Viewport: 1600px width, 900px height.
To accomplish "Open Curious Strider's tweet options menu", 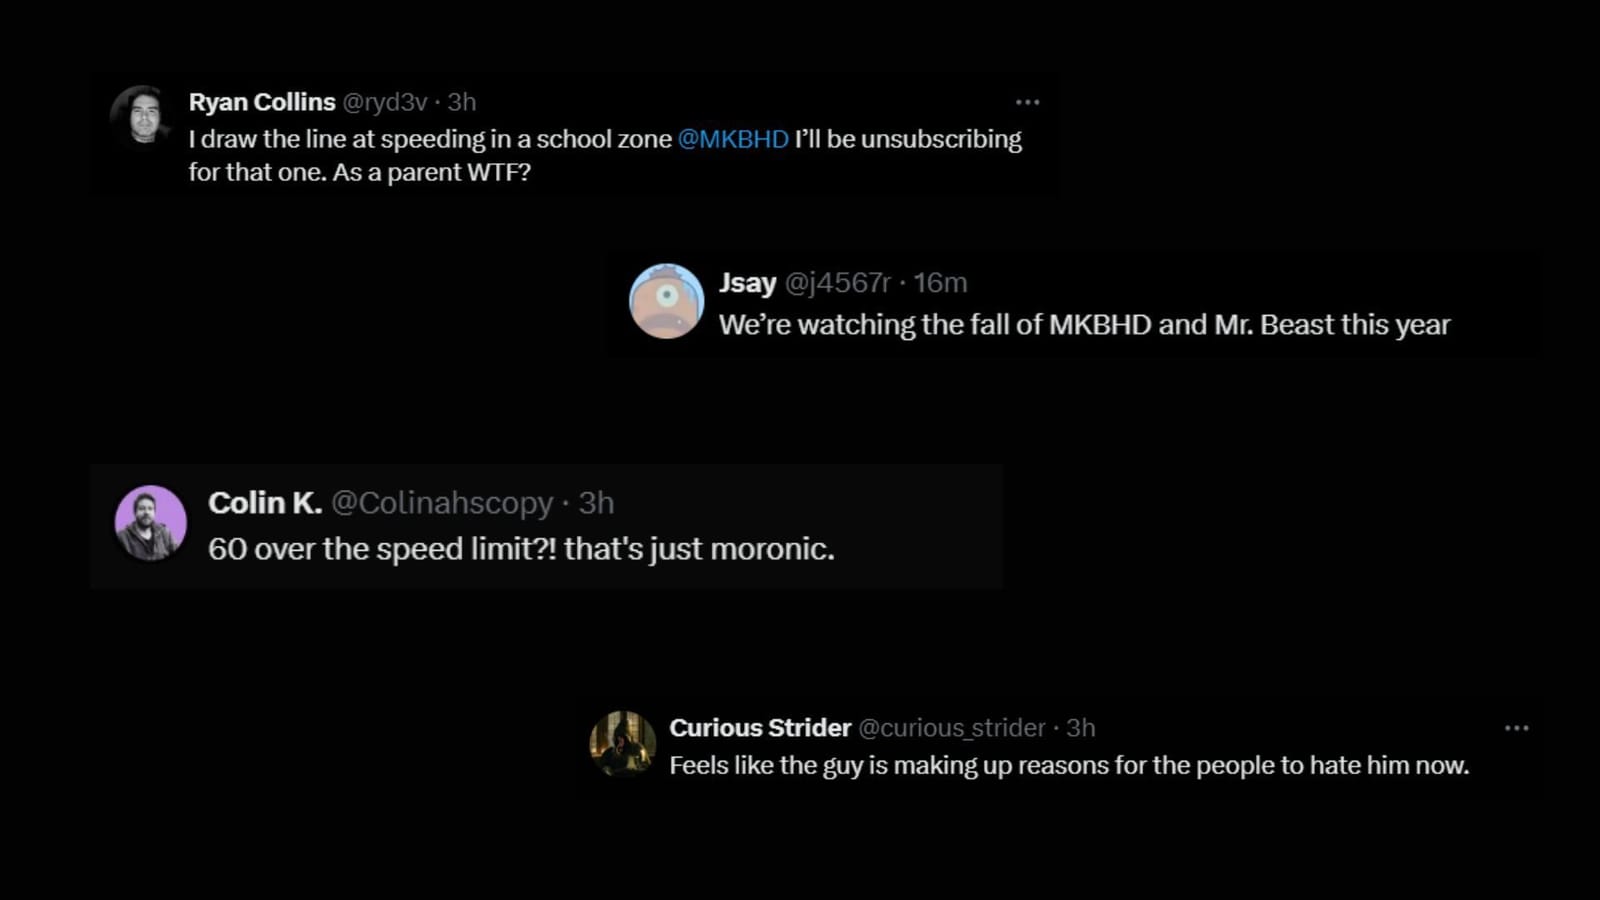I will (x=1517, y=729).
